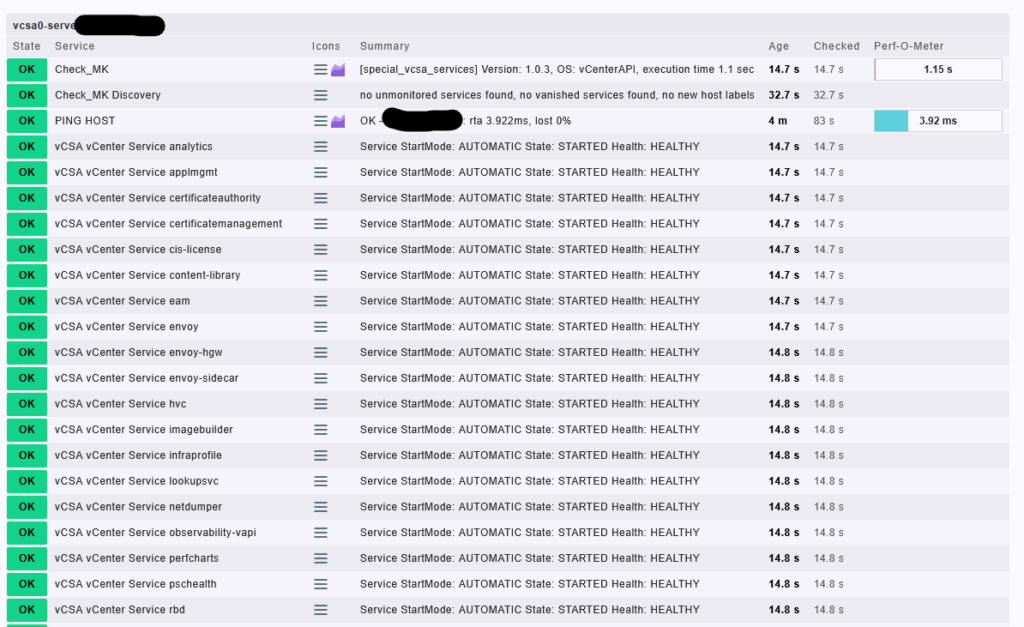This screenshot has height=627, width=1024.
Task: Click the '83 s' checked value for PING HOST
Action: point(824,121)
